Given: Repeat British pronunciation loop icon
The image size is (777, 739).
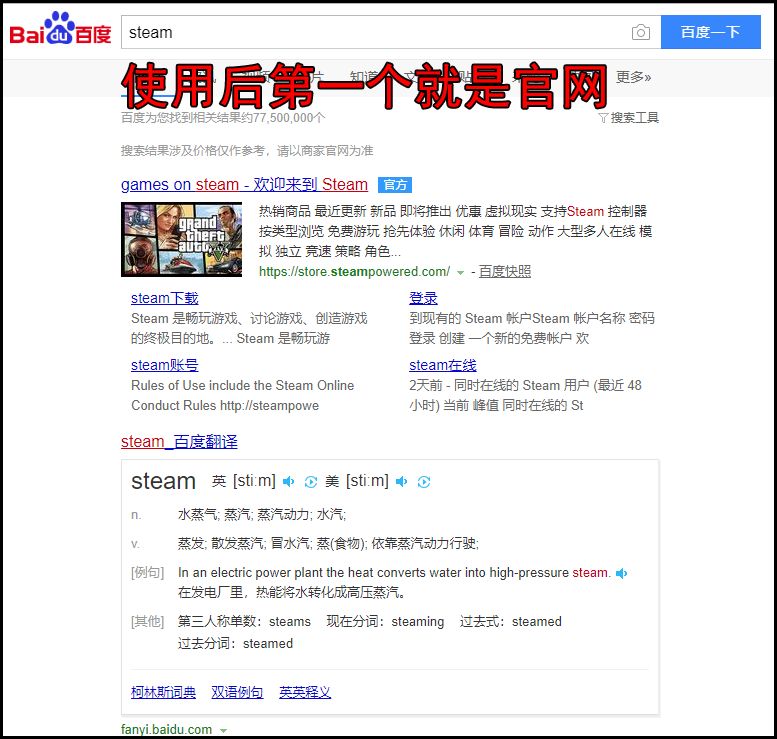Looking at the screenshot, I should coord(311,482).
